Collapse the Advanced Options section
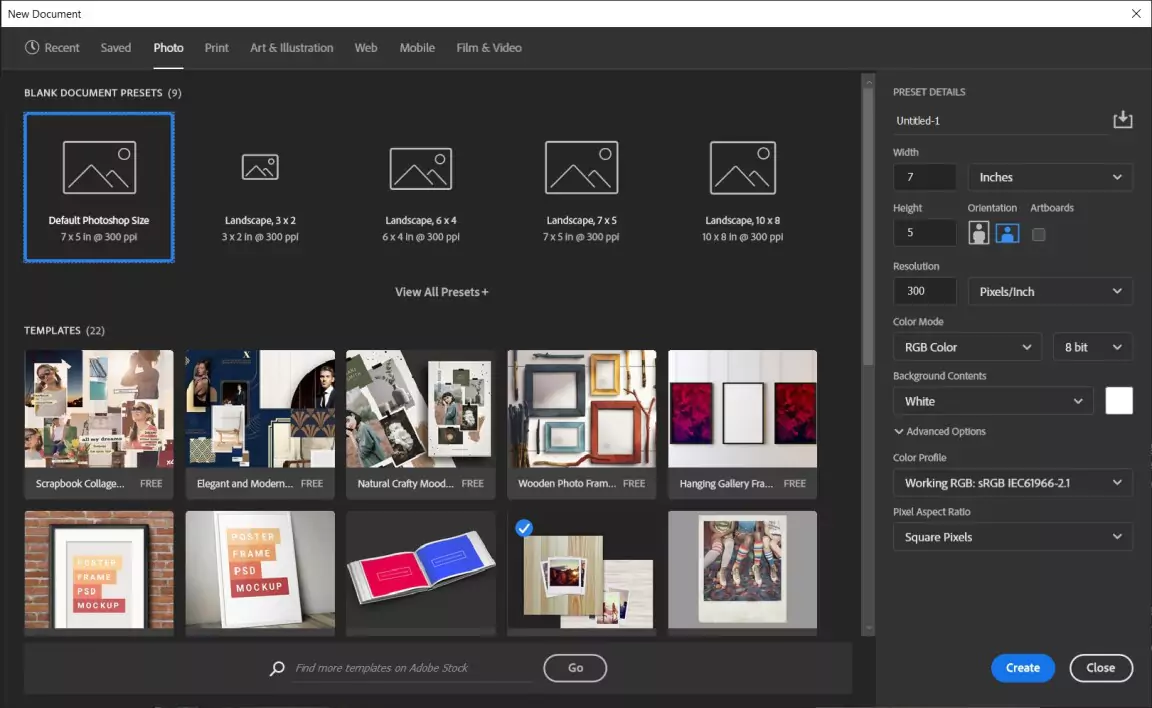This screenshot has height=708, width=1152. pos(939,431)
